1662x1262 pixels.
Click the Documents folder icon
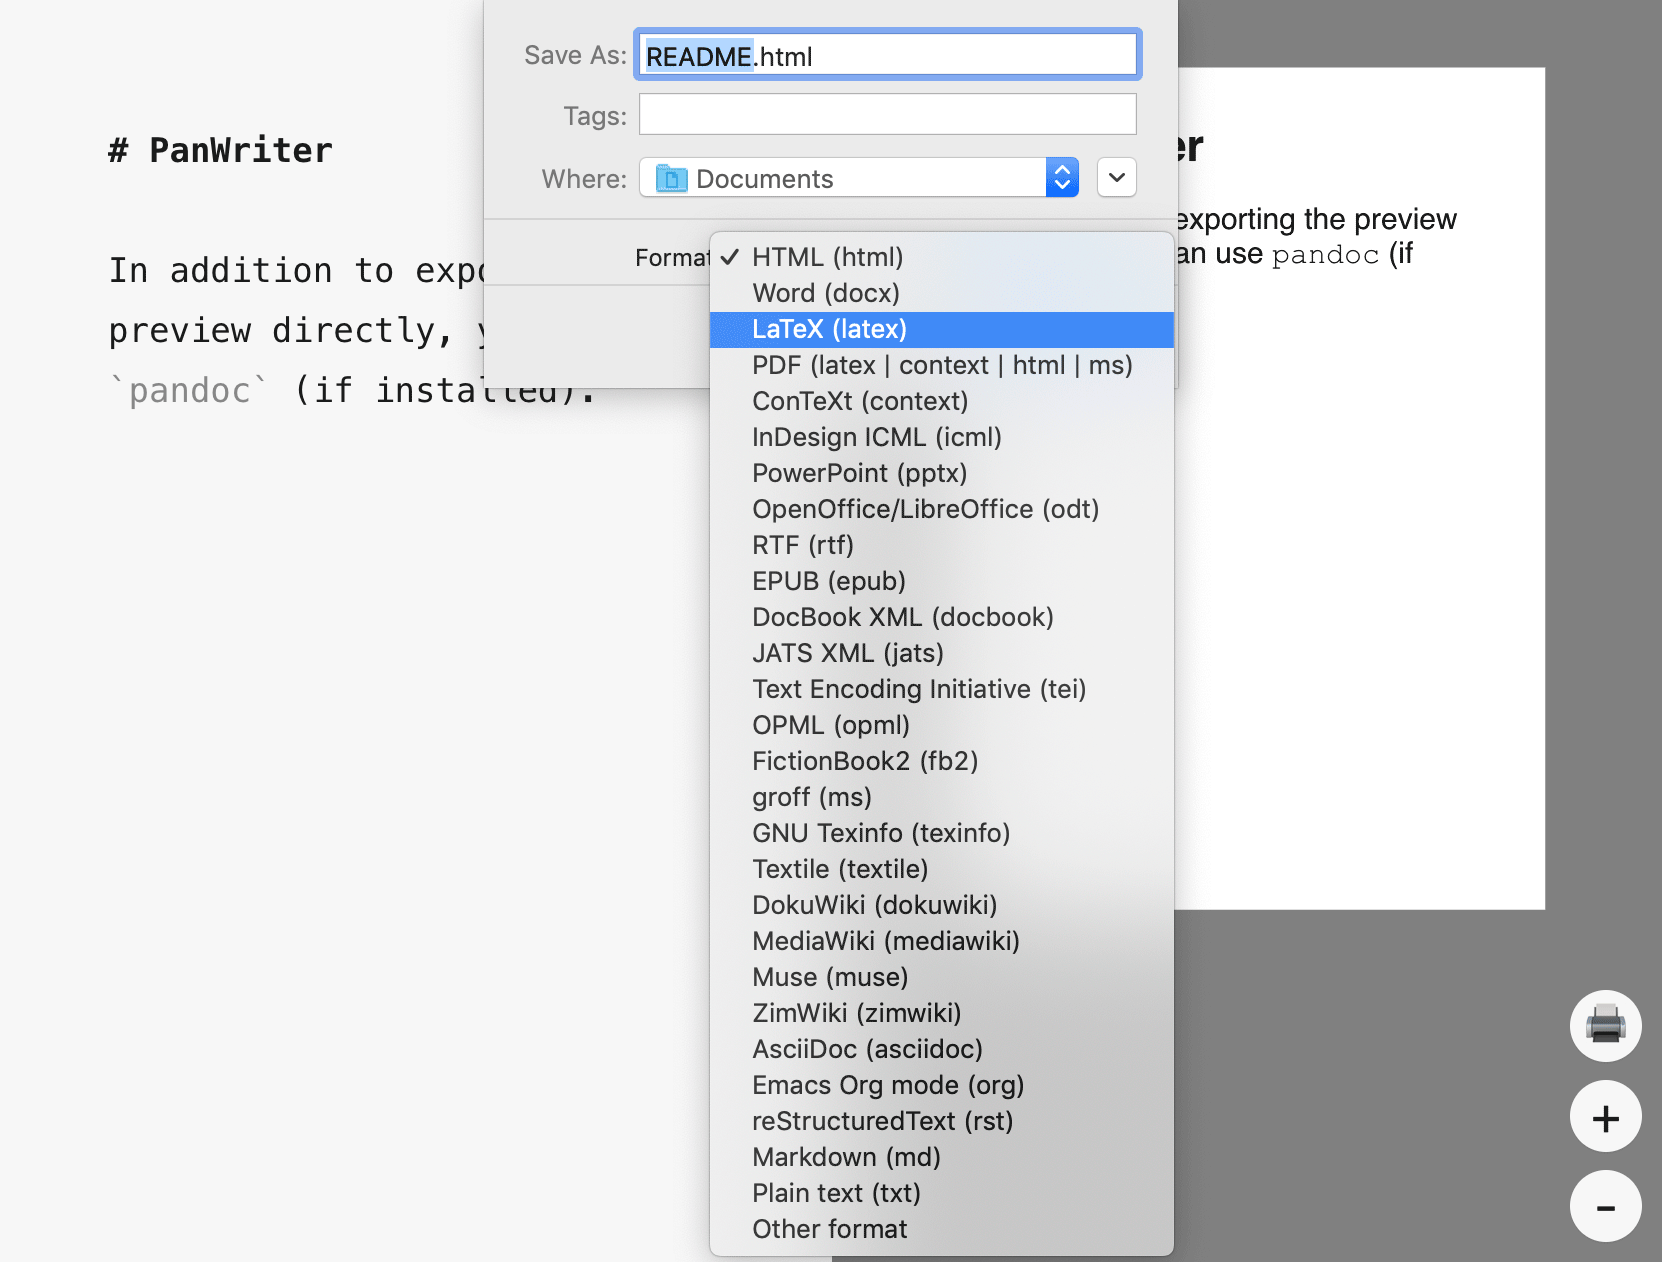[x=671, y=179]
